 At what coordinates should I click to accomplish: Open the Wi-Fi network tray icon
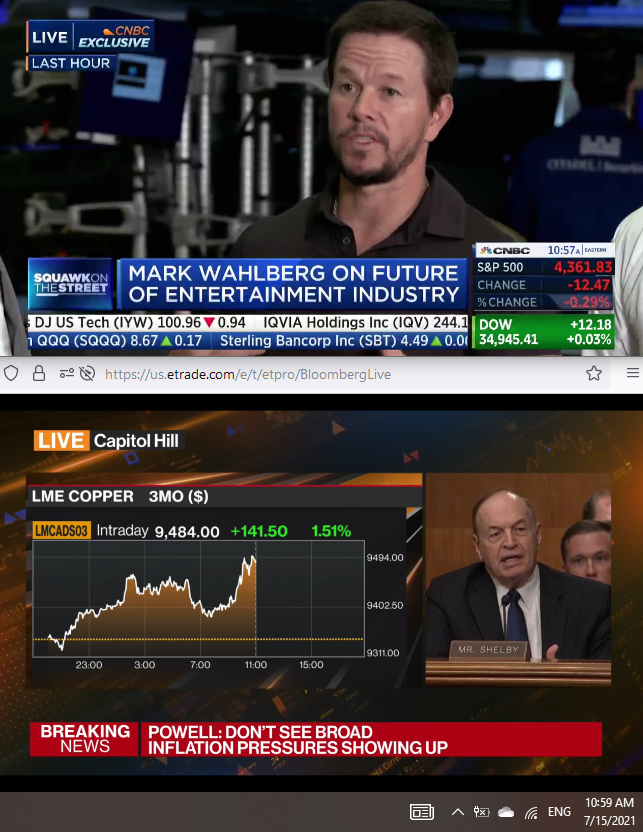pyautogui.click(x=531, y=812)
